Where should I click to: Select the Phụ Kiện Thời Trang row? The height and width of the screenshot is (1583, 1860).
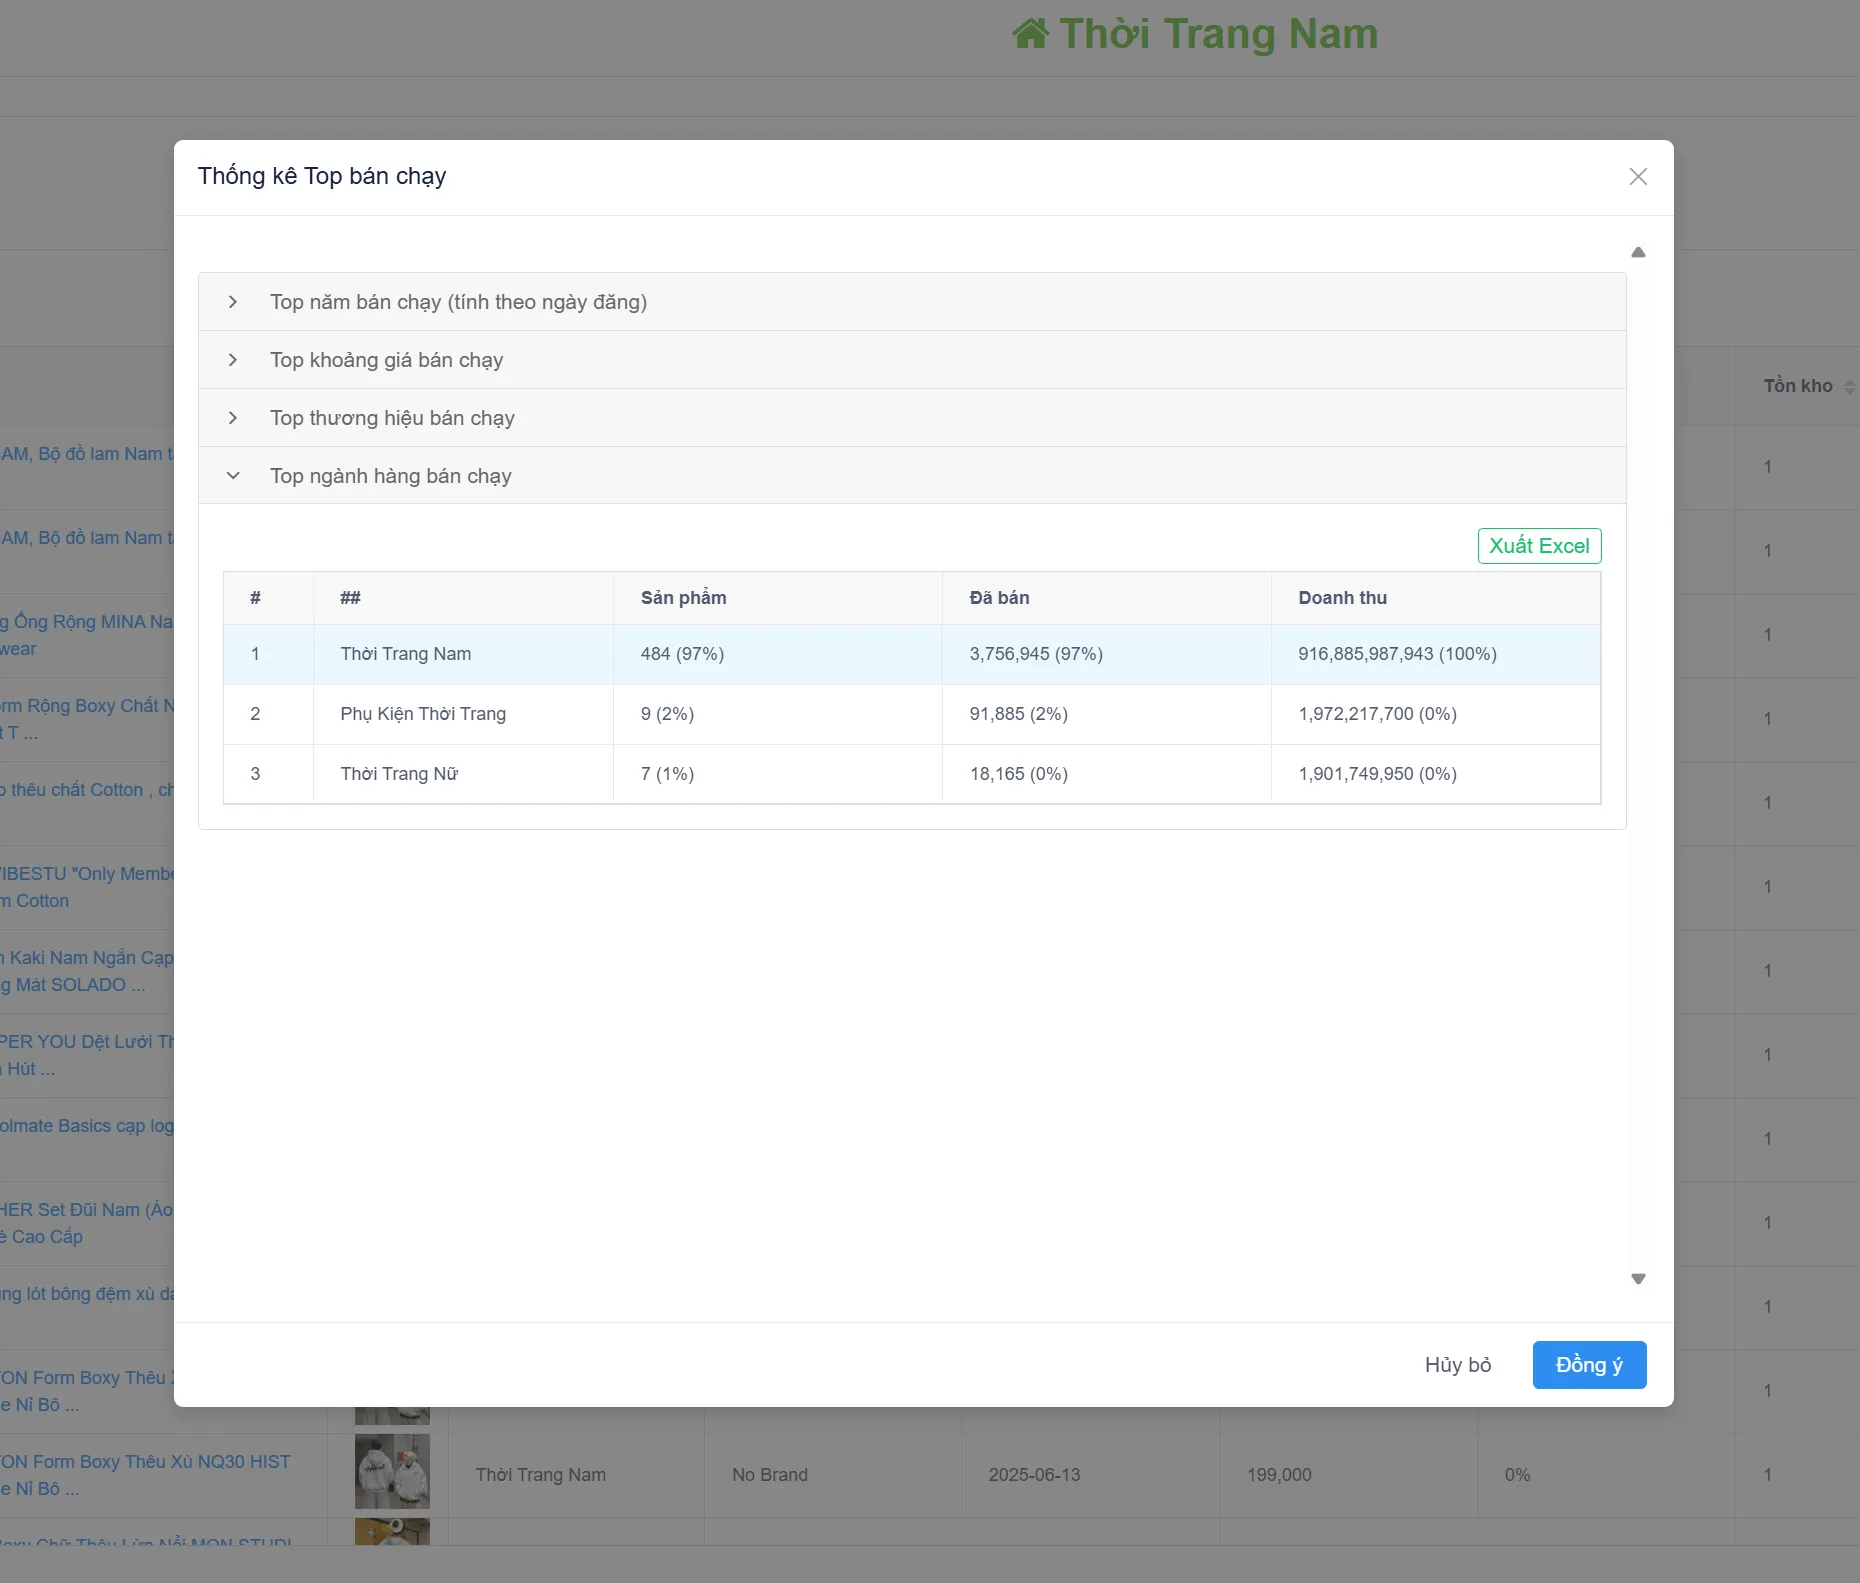[912, 714]
